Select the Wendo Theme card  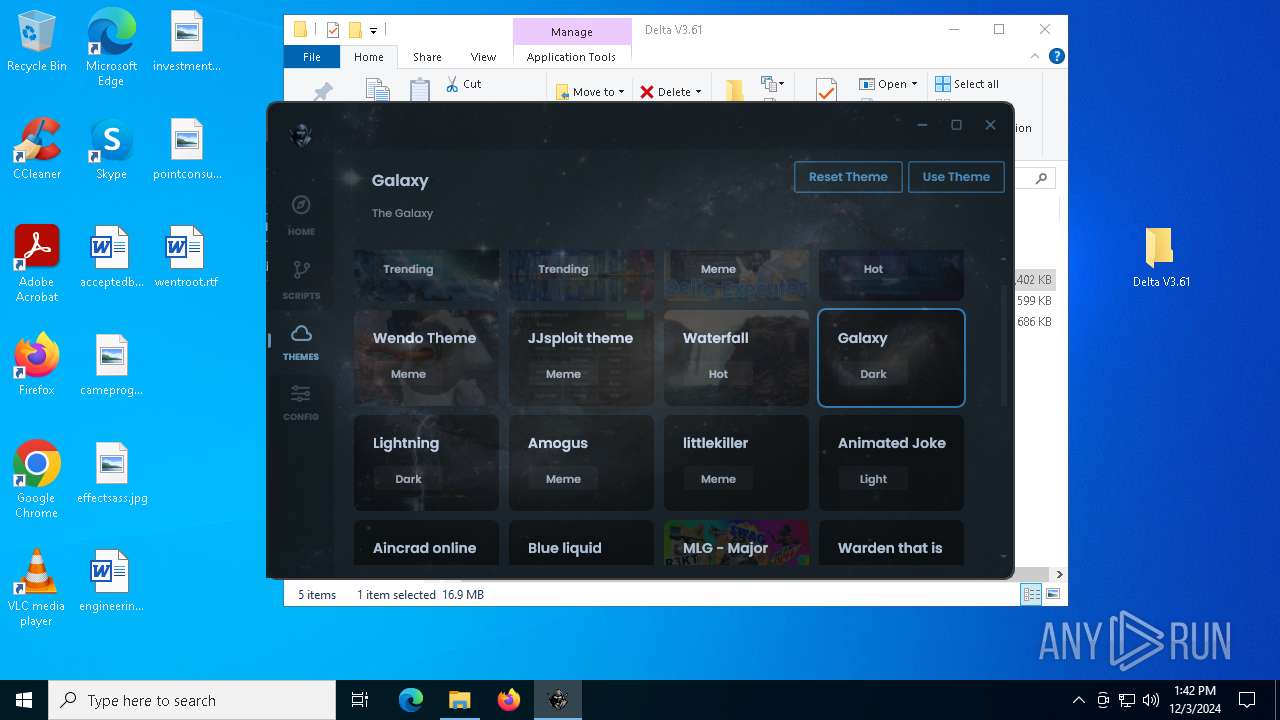426,358
